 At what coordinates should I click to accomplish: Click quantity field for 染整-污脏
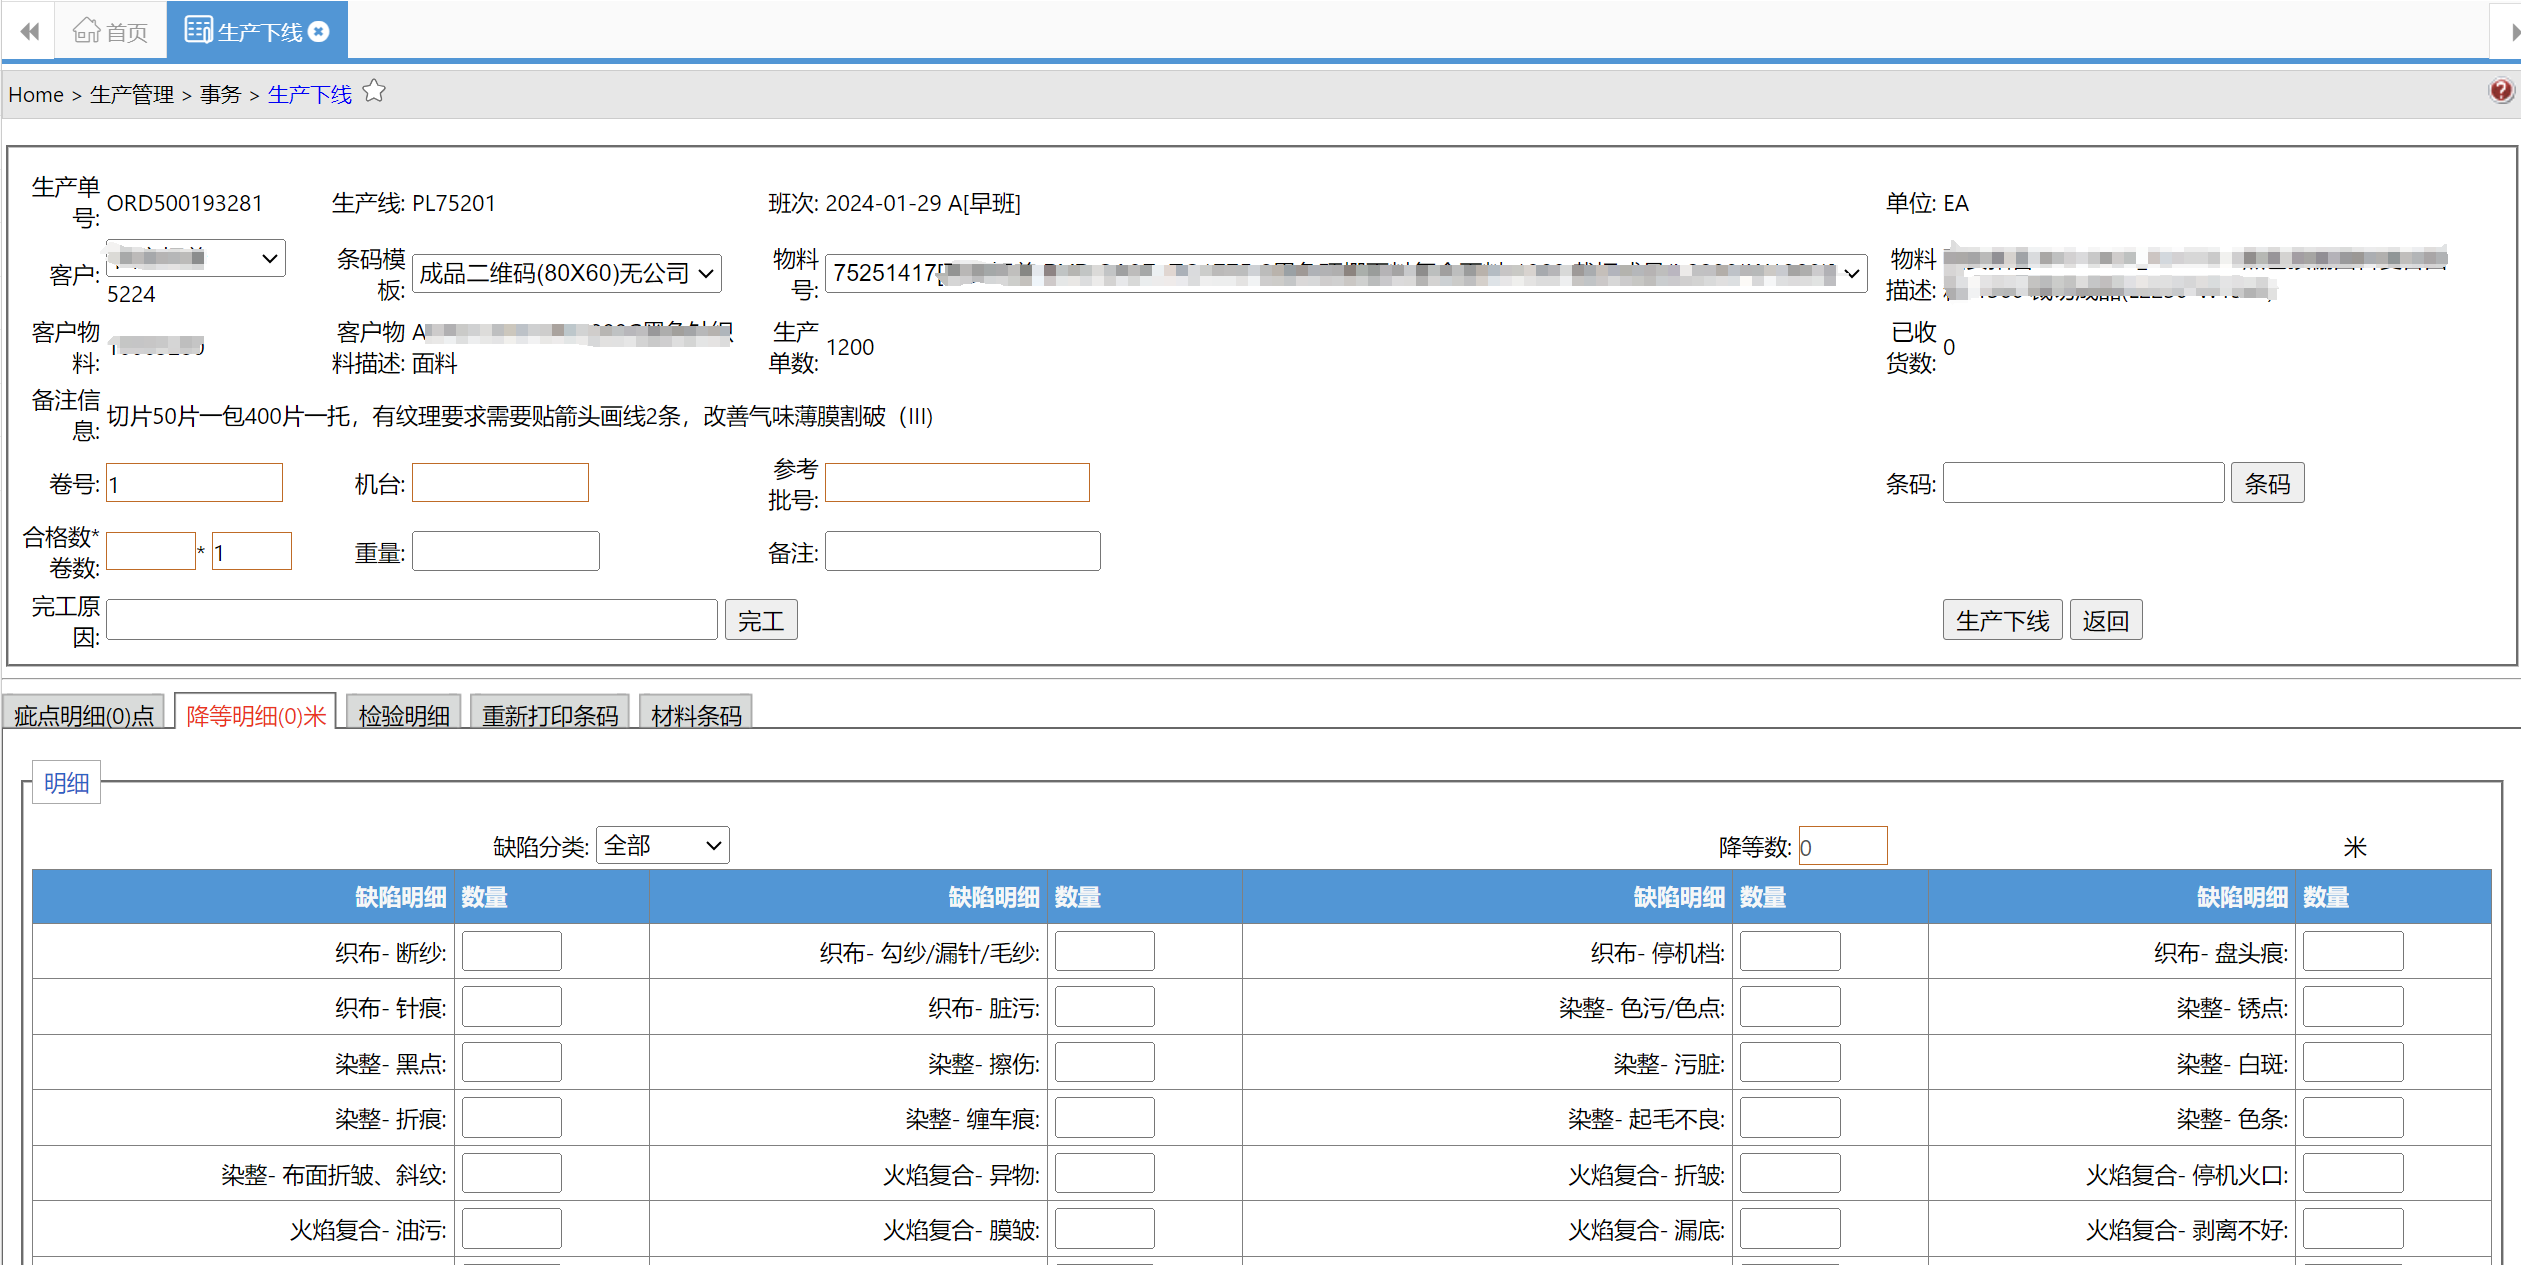tap(1789, 1062)
